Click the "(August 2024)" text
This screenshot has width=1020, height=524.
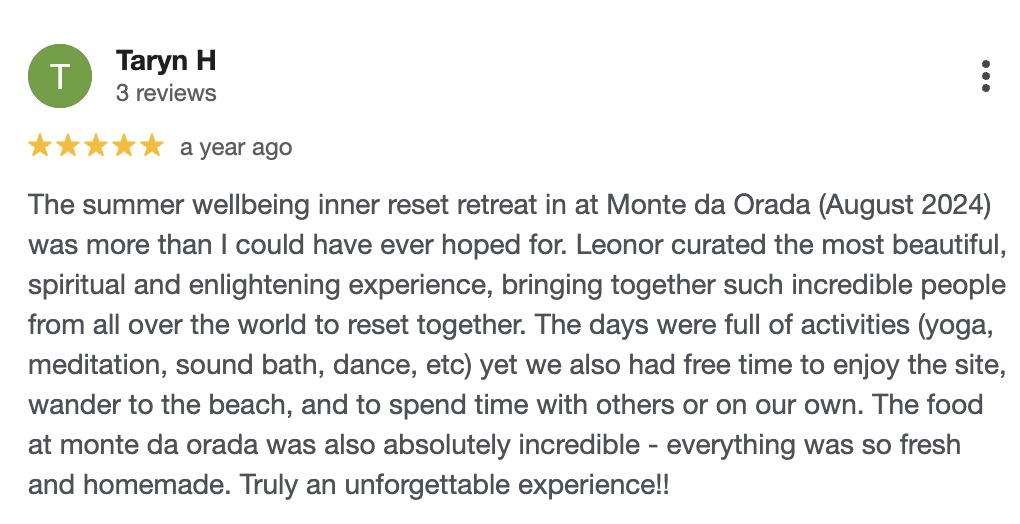coord(906,204)
